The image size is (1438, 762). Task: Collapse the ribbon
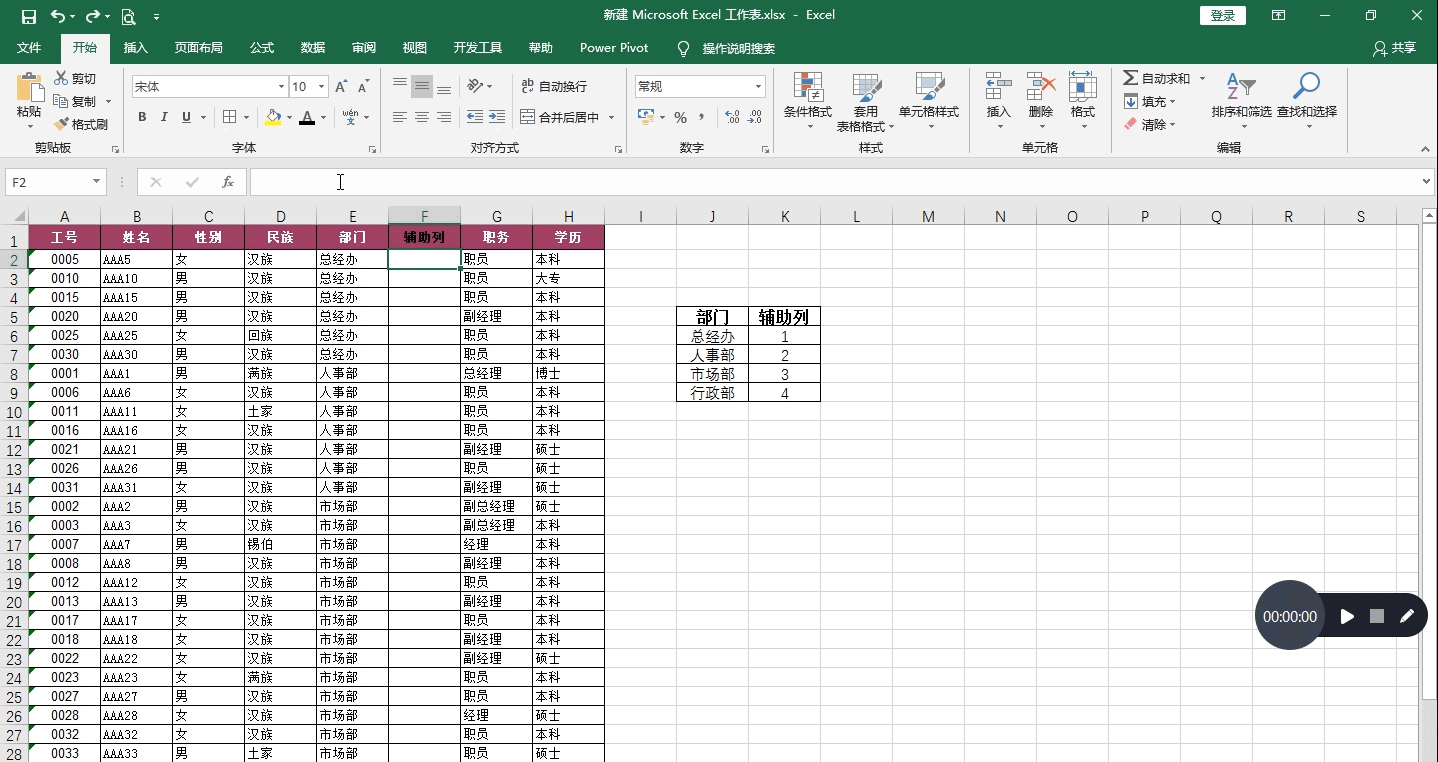pos(1426,149)
